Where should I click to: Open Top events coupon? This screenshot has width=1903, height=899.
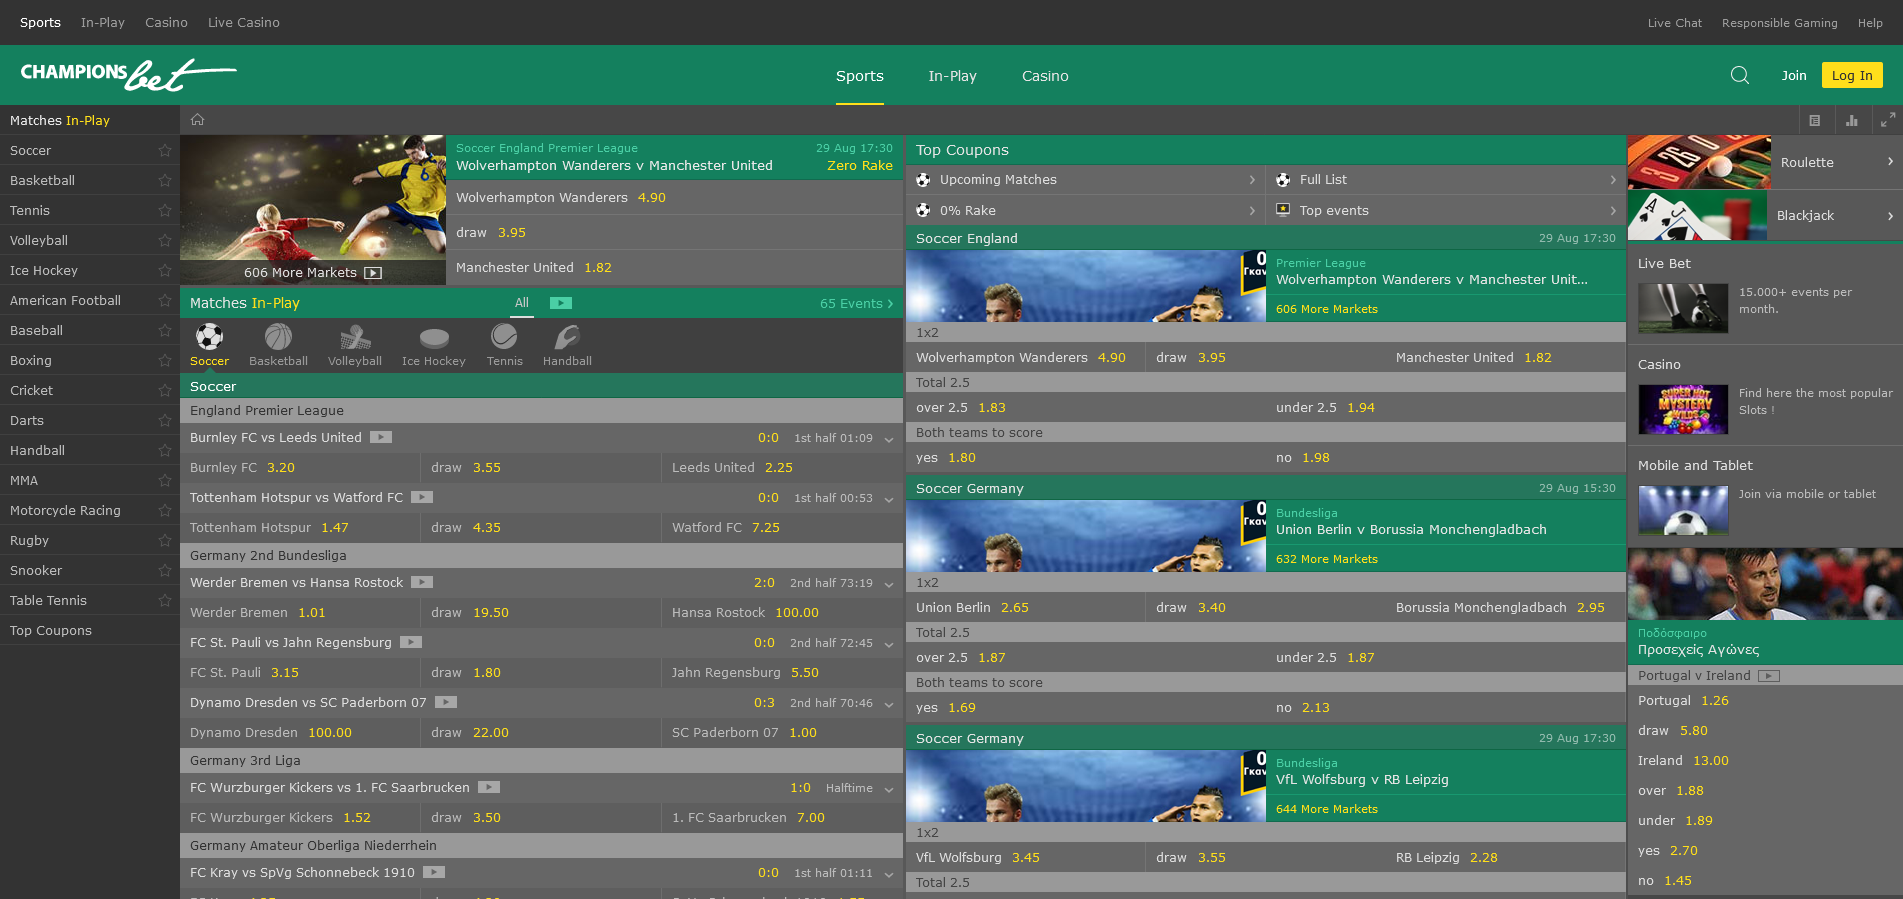[1446, 211]
